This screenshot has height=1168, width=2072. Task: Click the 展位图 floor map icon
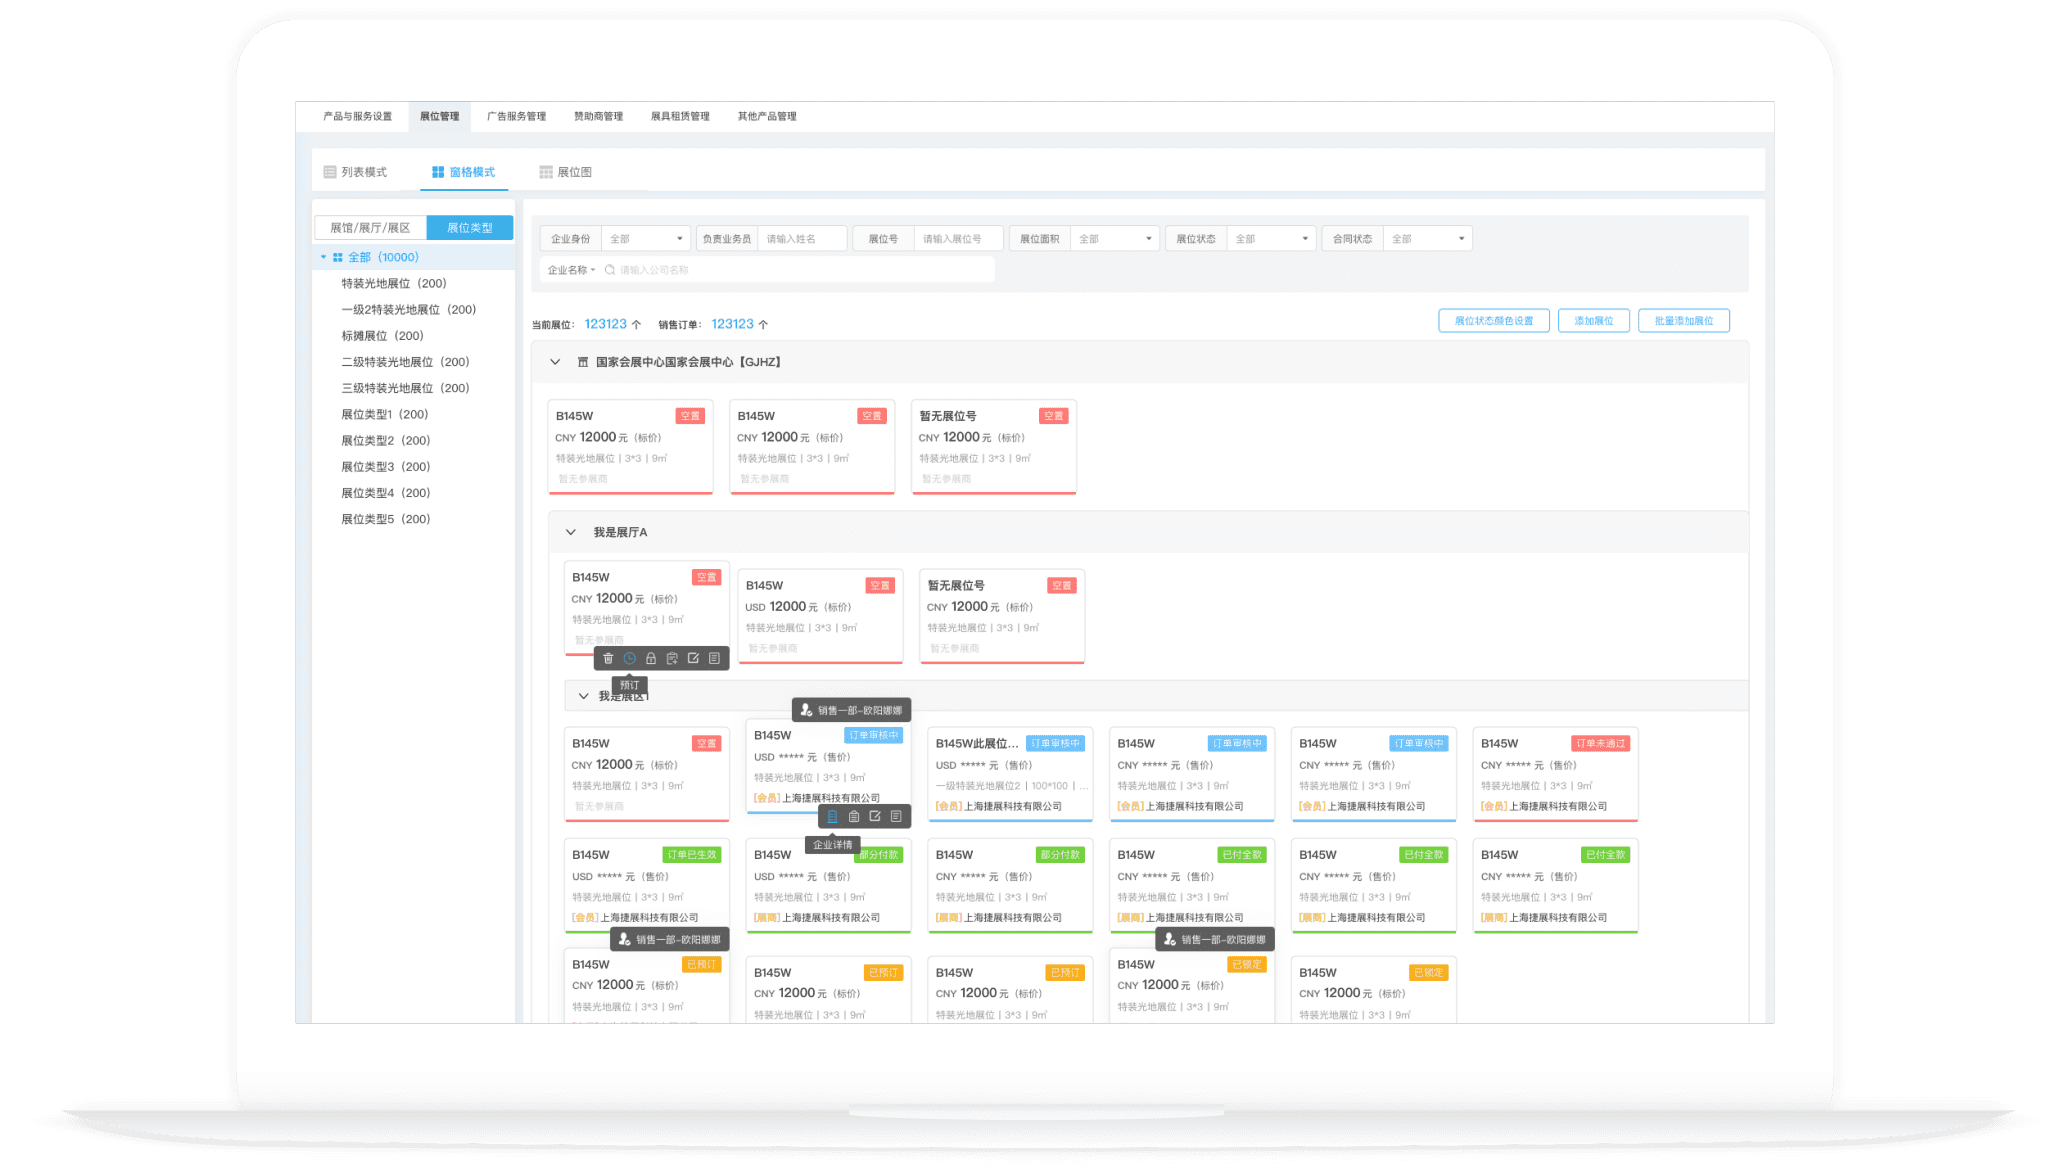click(546, 172)
